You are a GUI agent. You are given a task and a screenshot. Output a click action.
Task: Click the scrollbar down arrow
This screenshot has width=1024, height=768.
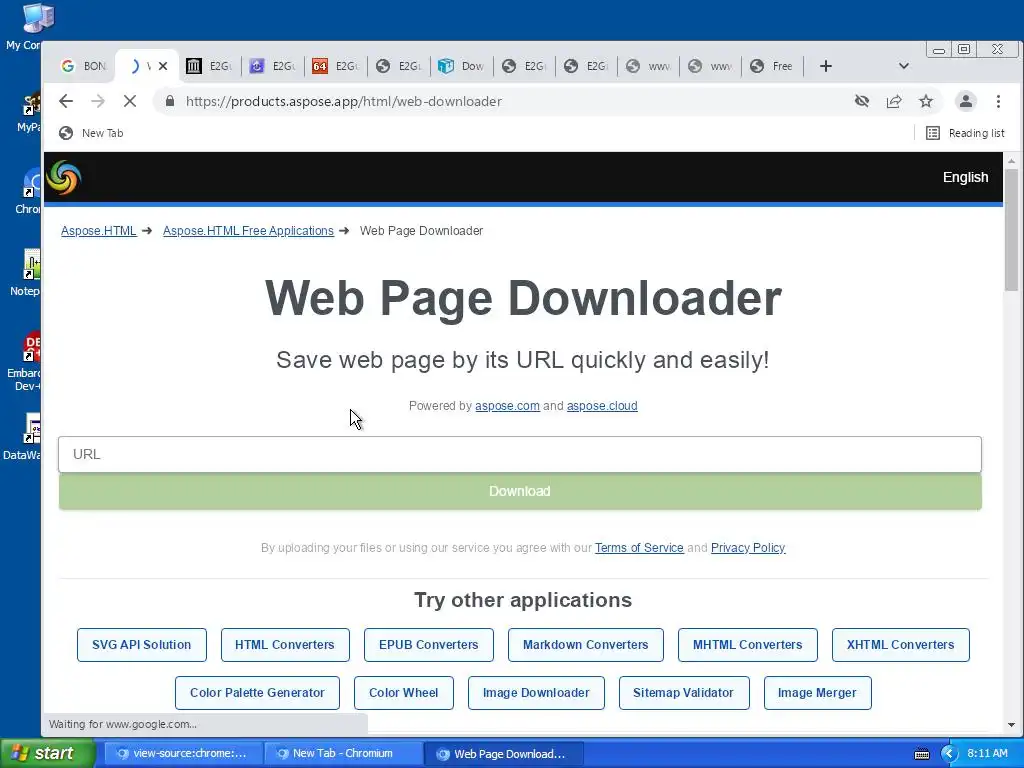(1011, 725)
